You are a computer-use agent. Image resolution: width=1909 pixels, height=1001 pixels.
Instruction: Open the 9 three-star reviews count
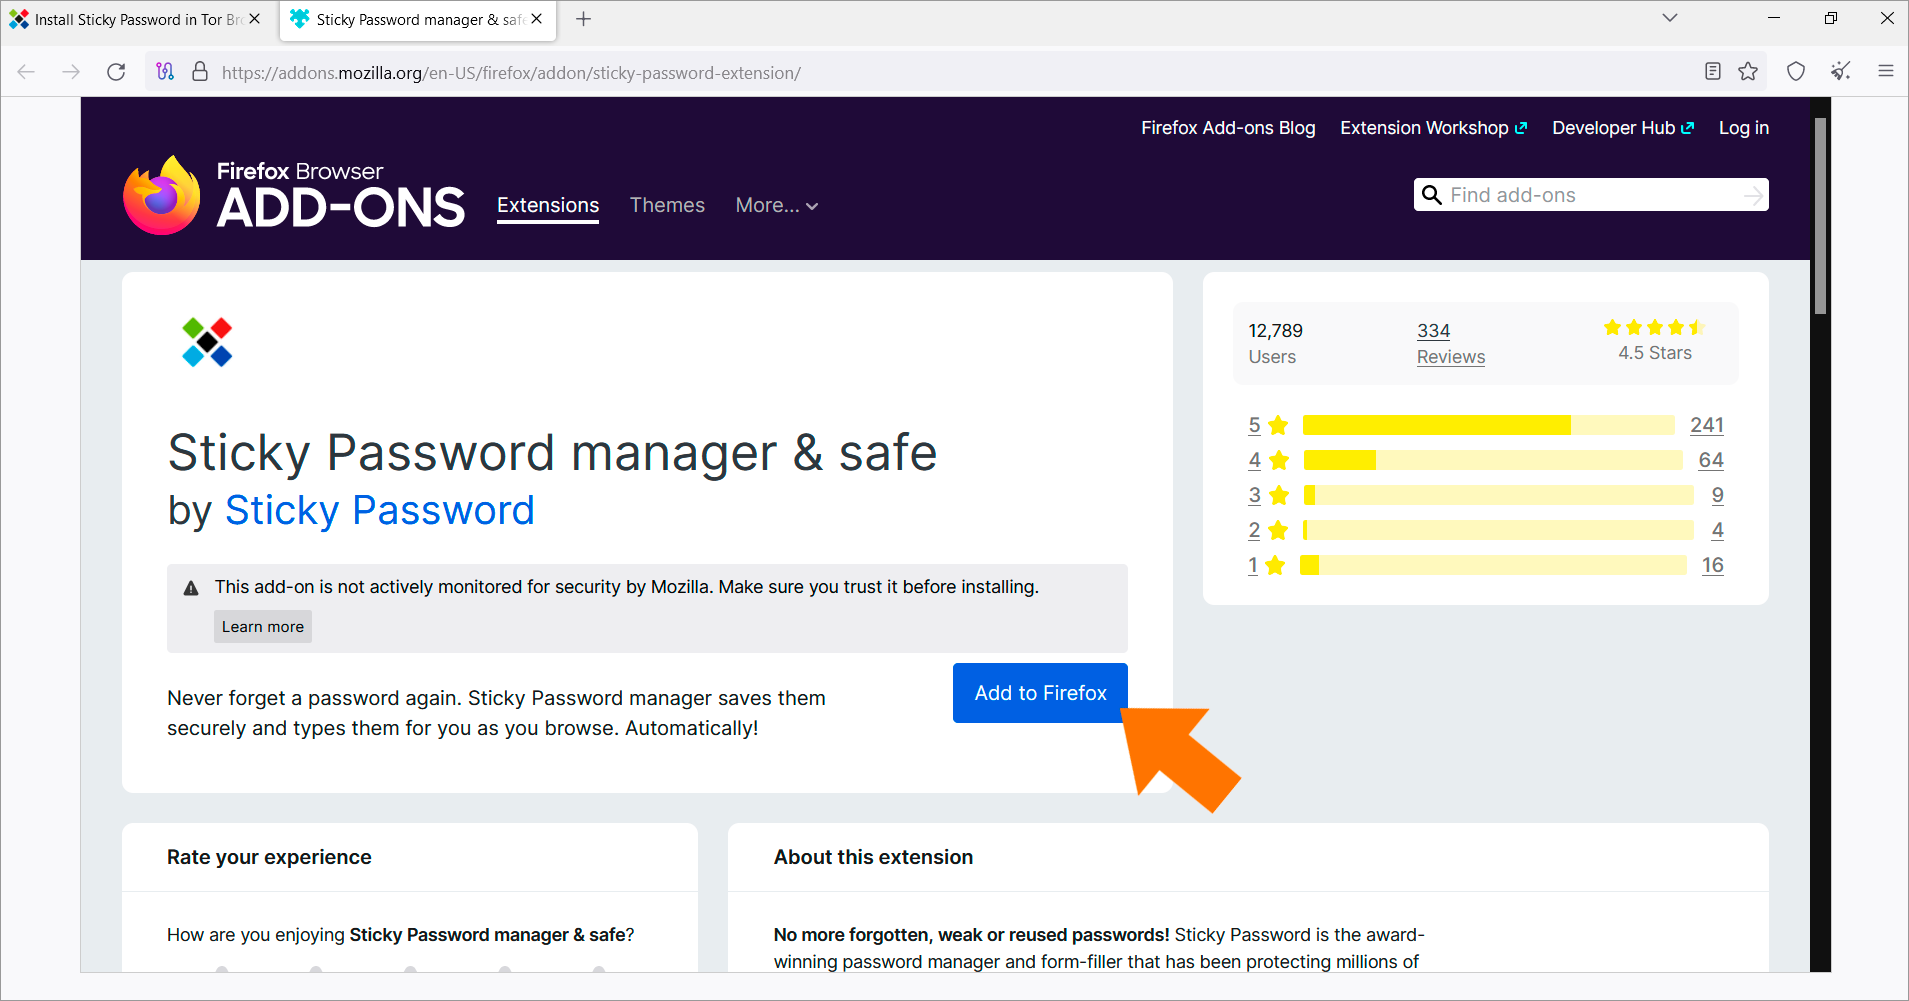[x=1718, y=495]
